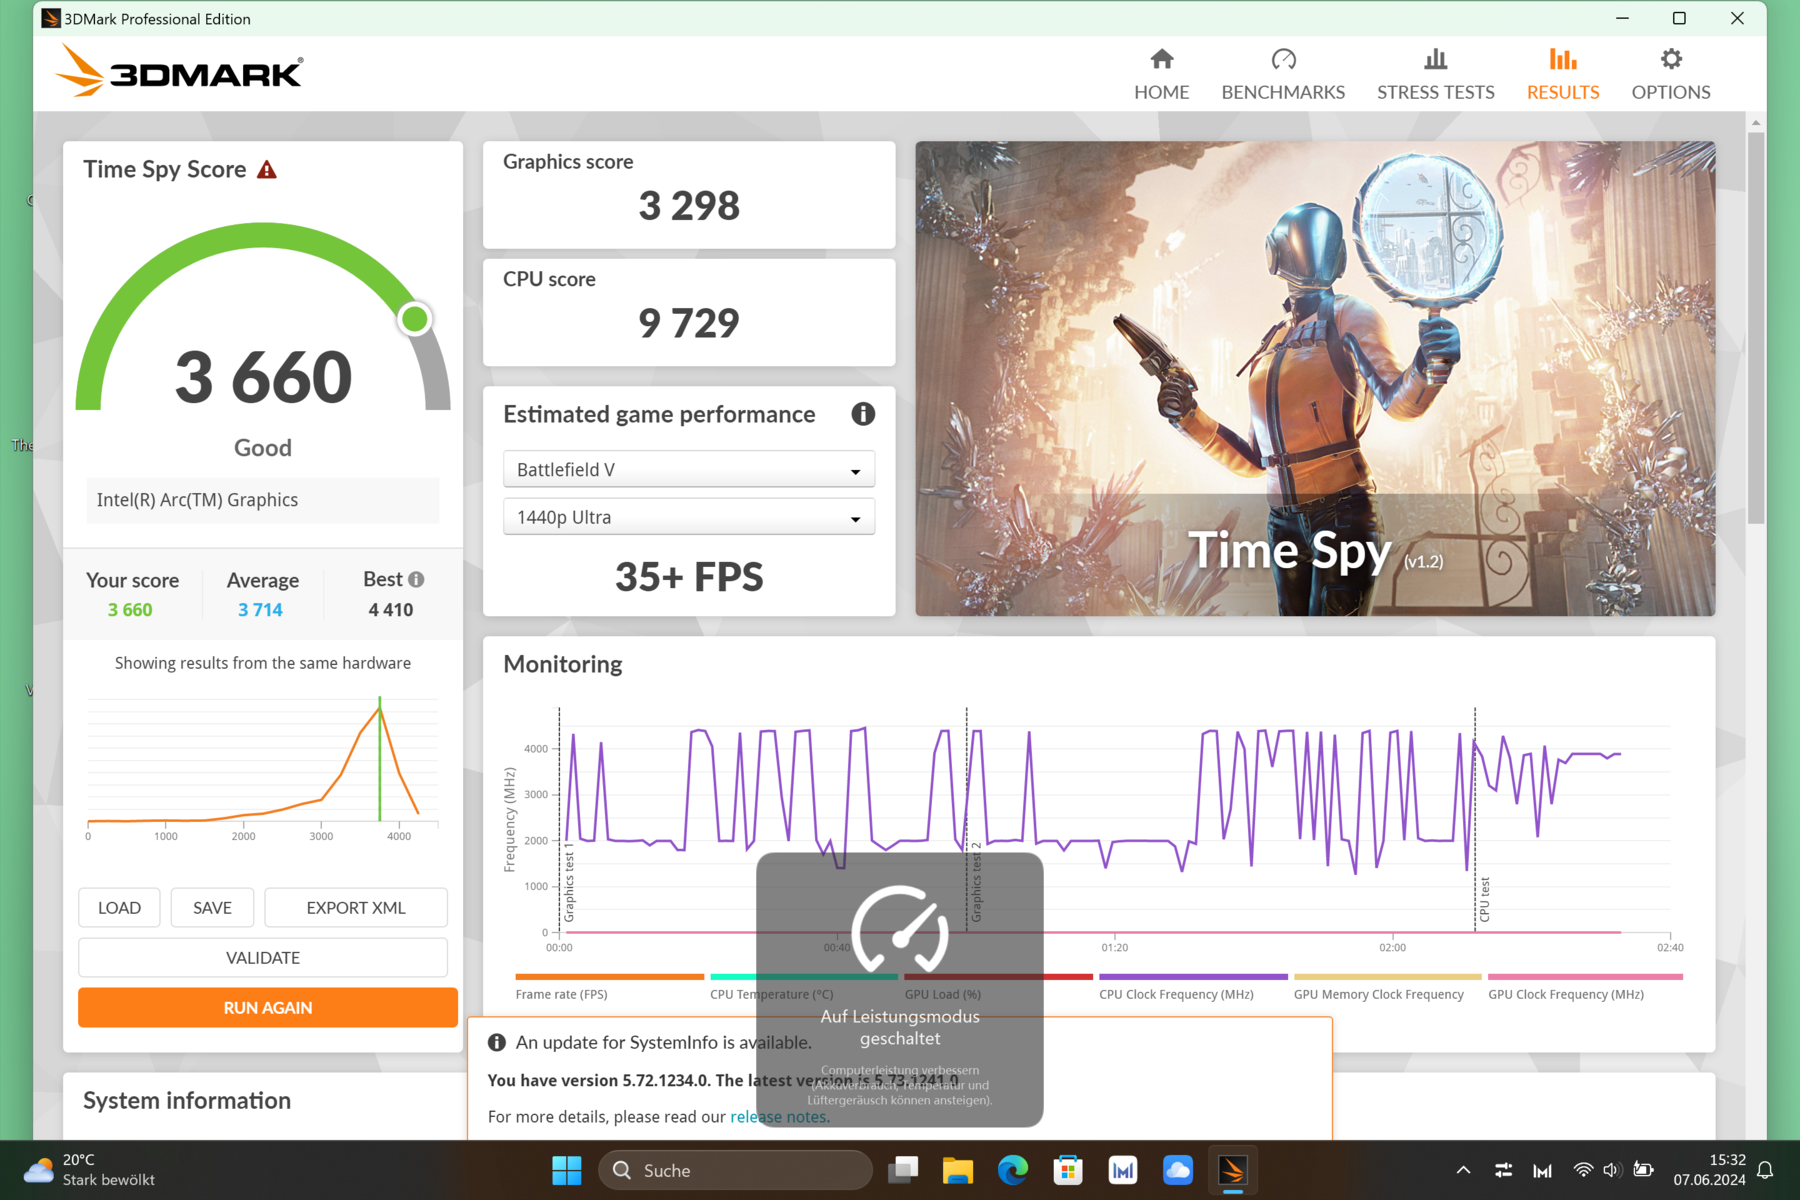Click the VALIDATE button
The image size is (1800, 1200).
pos(263,958)
